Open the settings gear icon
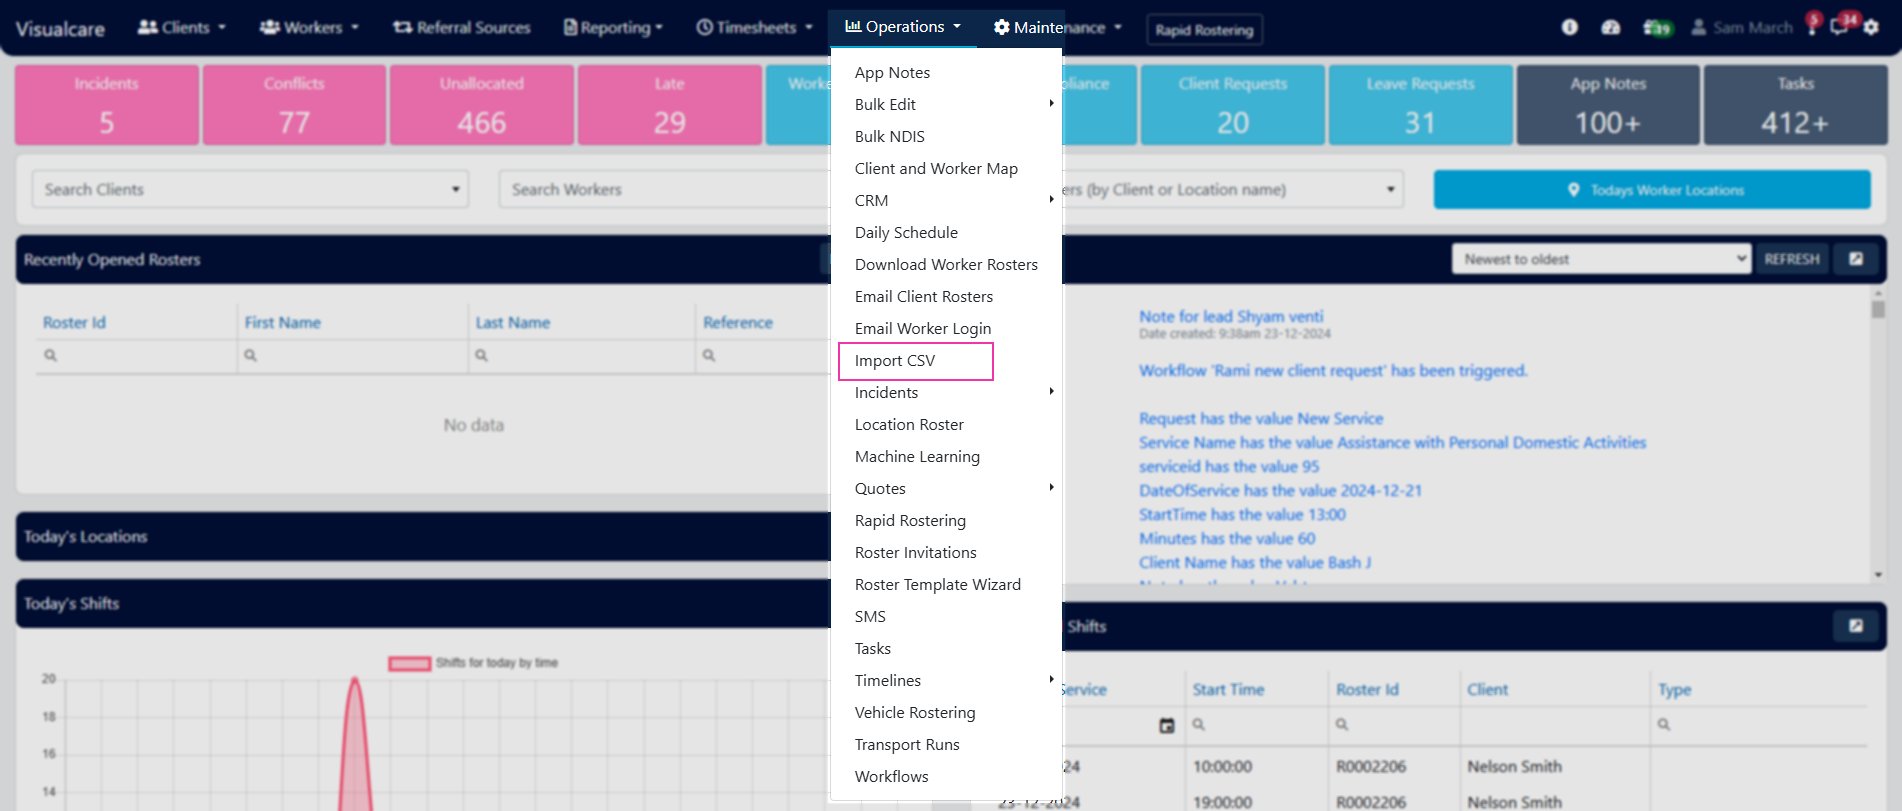This screenshot has height=811, width=1902. pos(1871,28)
